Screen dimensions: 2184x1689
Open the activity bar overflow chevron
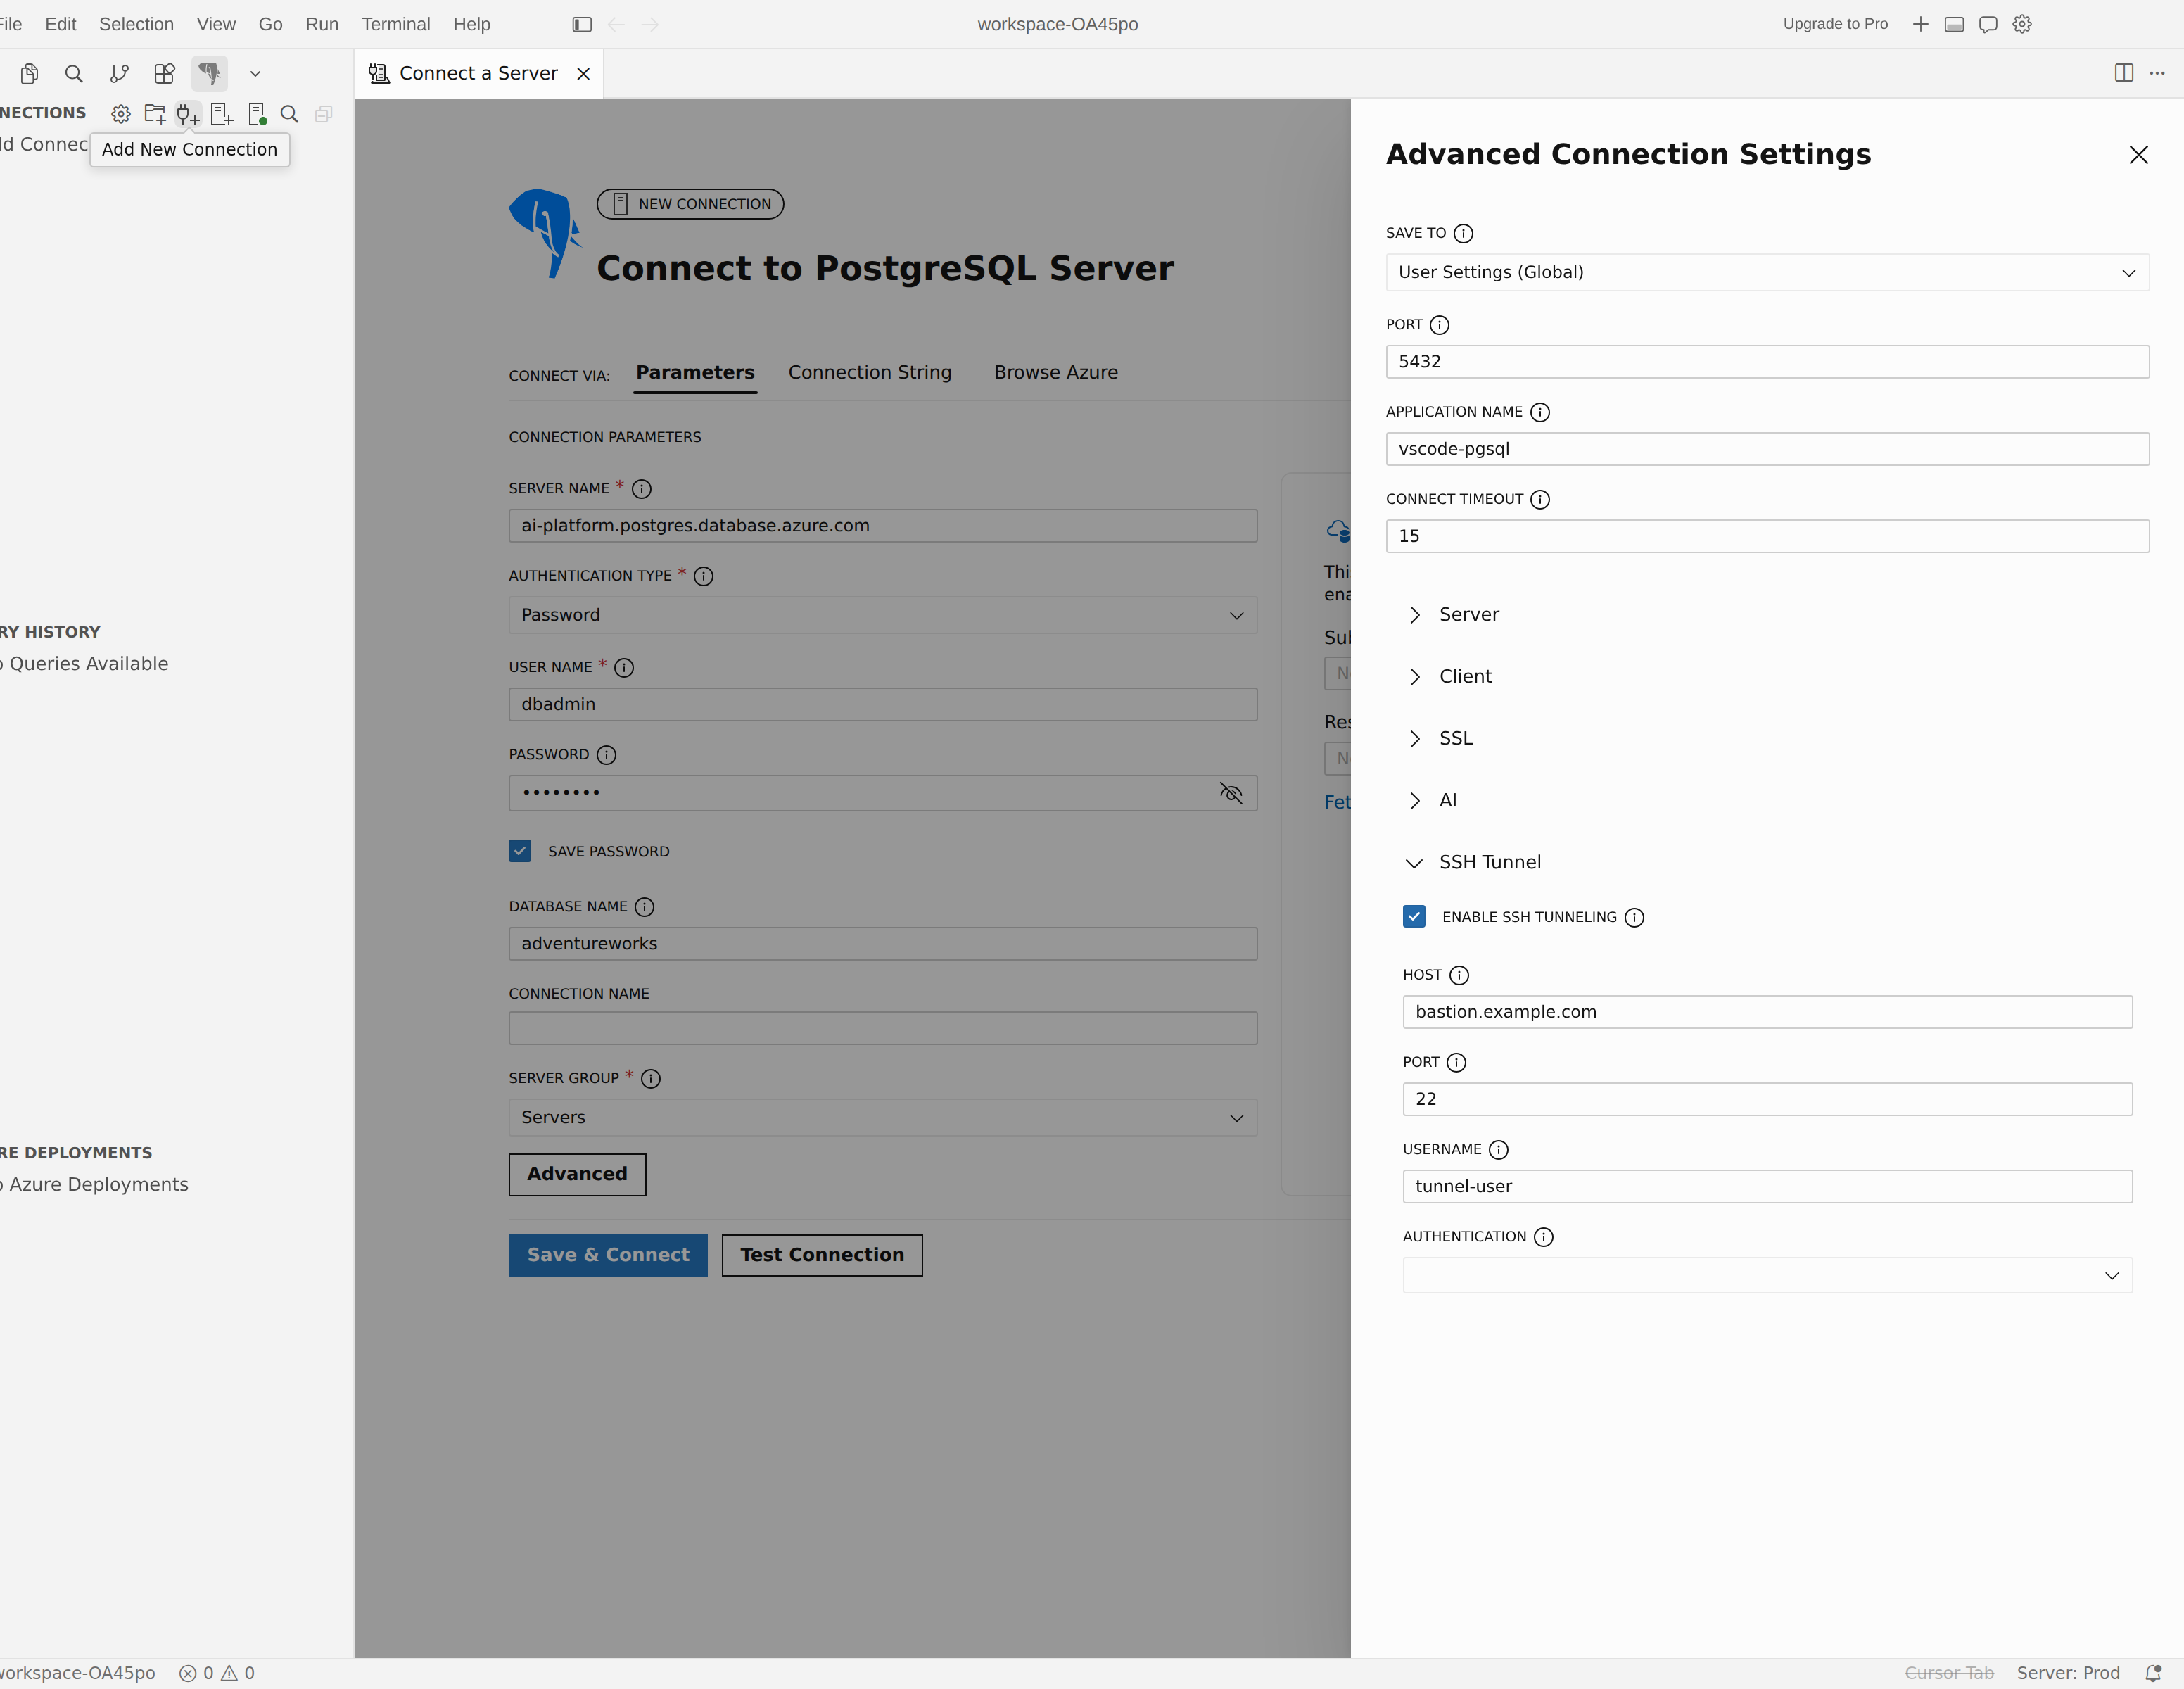pyautogui.click(x=255, y=73)
